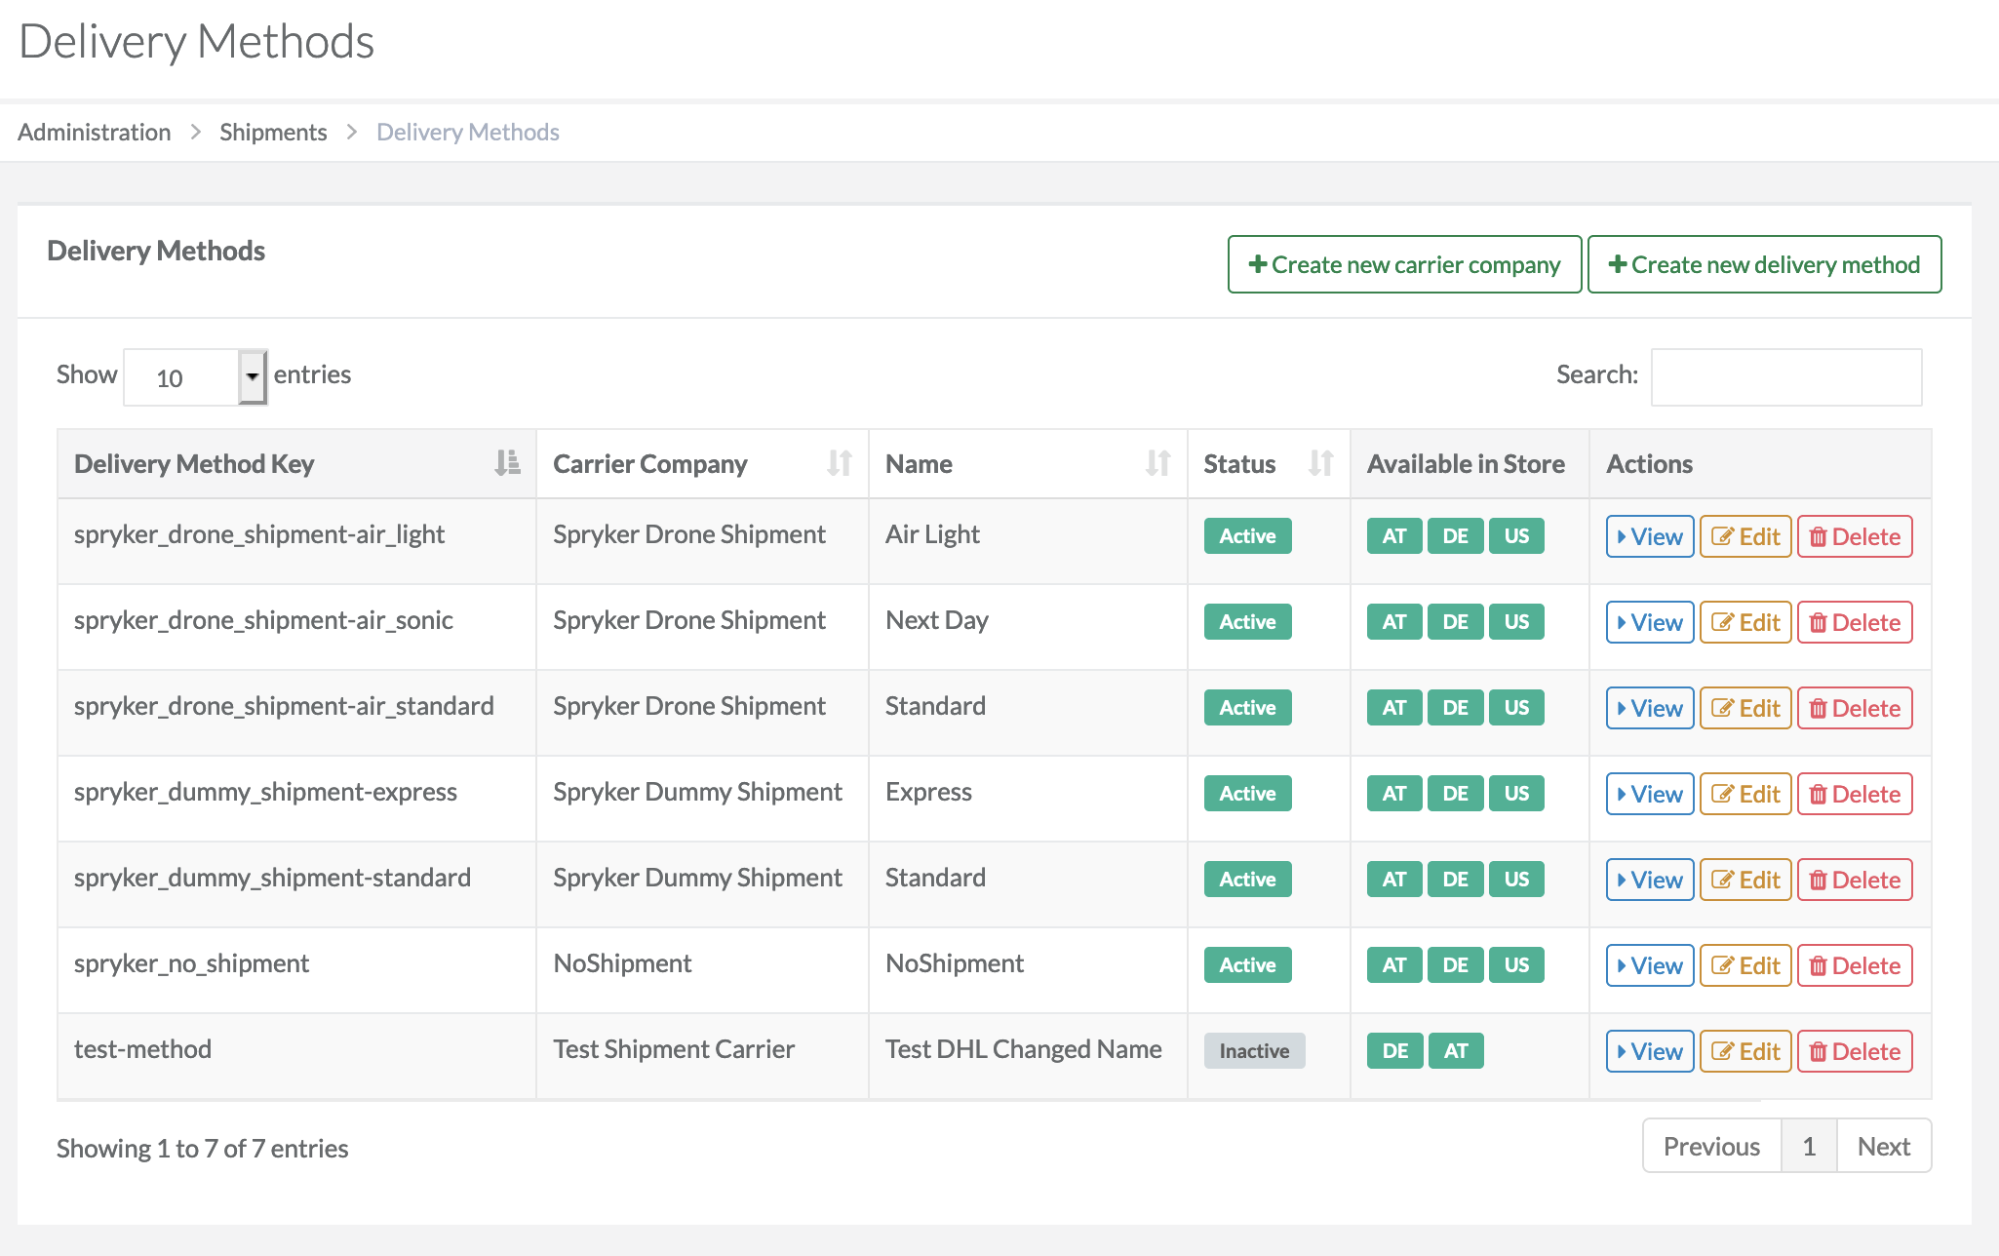Screen dimensions: 1999x1256
Task: Click the Inactive status badge of test-method
Action: pyautogui.click(x=1254, y=1051)
